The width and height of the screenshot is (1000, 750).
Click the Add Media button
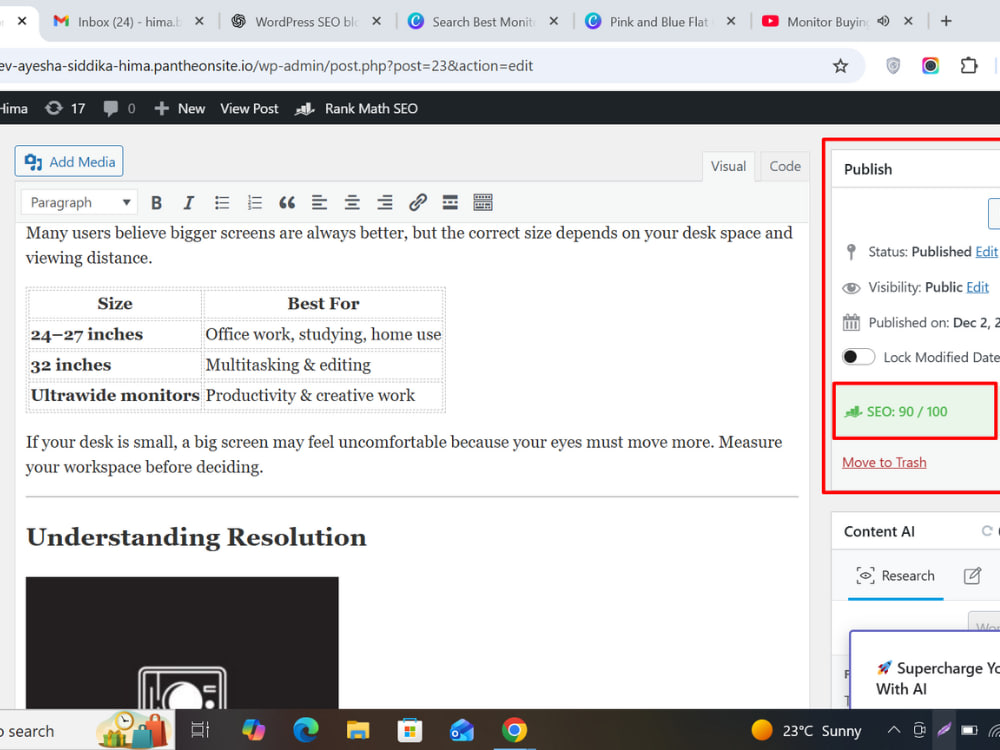[69, 162]
